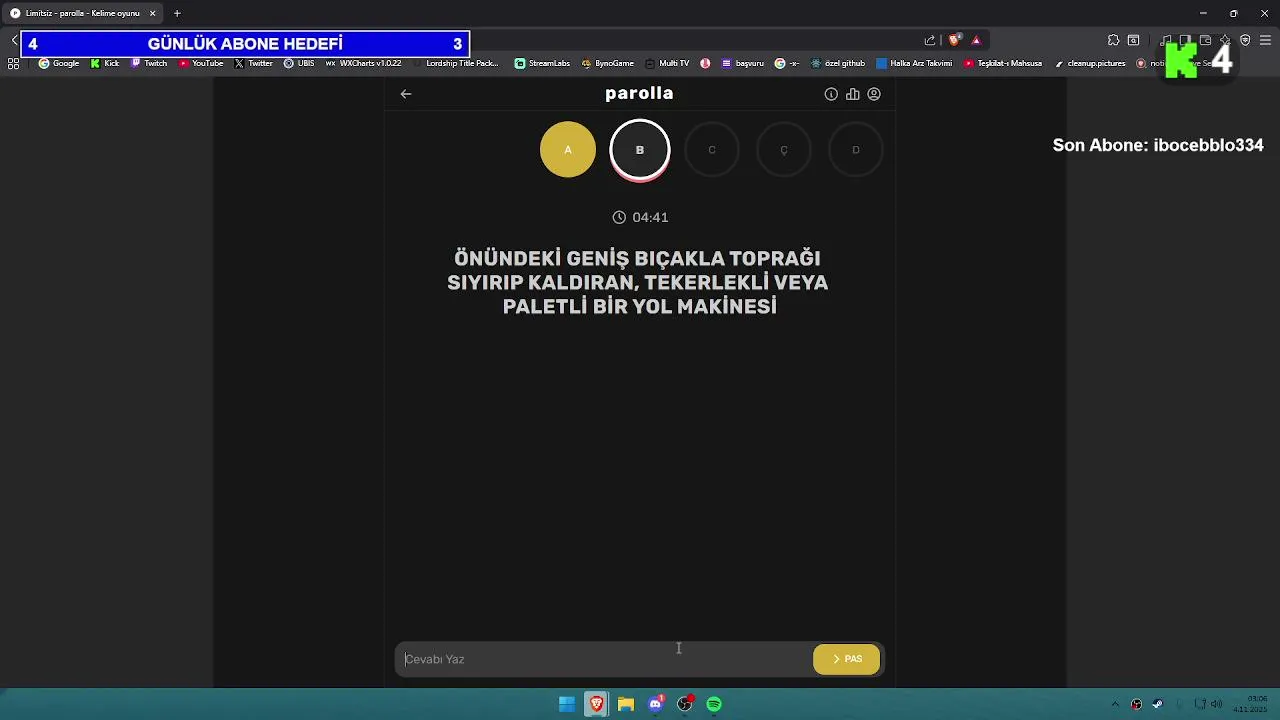Open Discord from the taskbar
The width and height of the screenshot is (1280, 720).
click(x=656, y=704)
